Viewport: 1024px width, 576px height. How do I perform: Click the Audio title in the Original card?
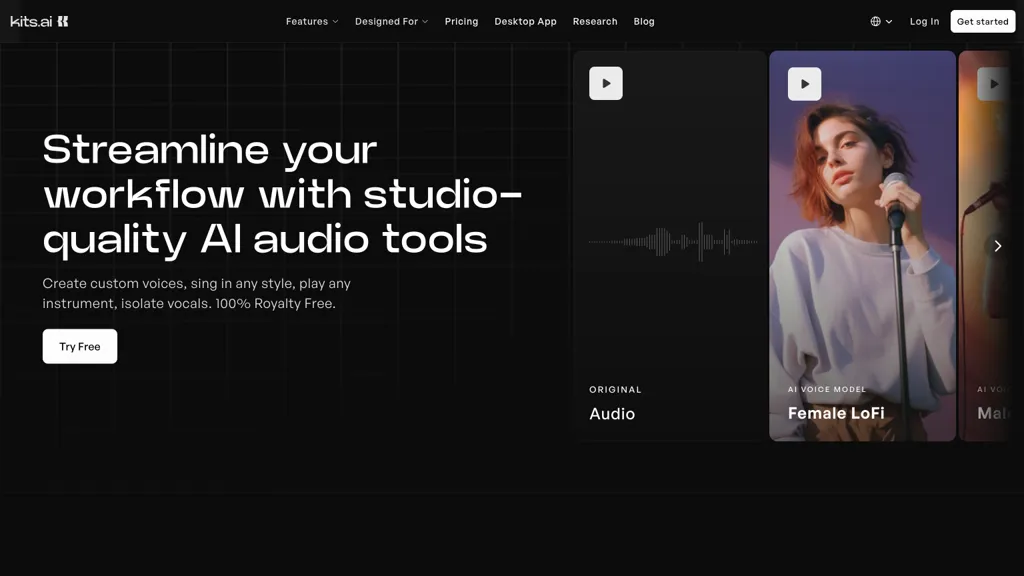(612, 414)
